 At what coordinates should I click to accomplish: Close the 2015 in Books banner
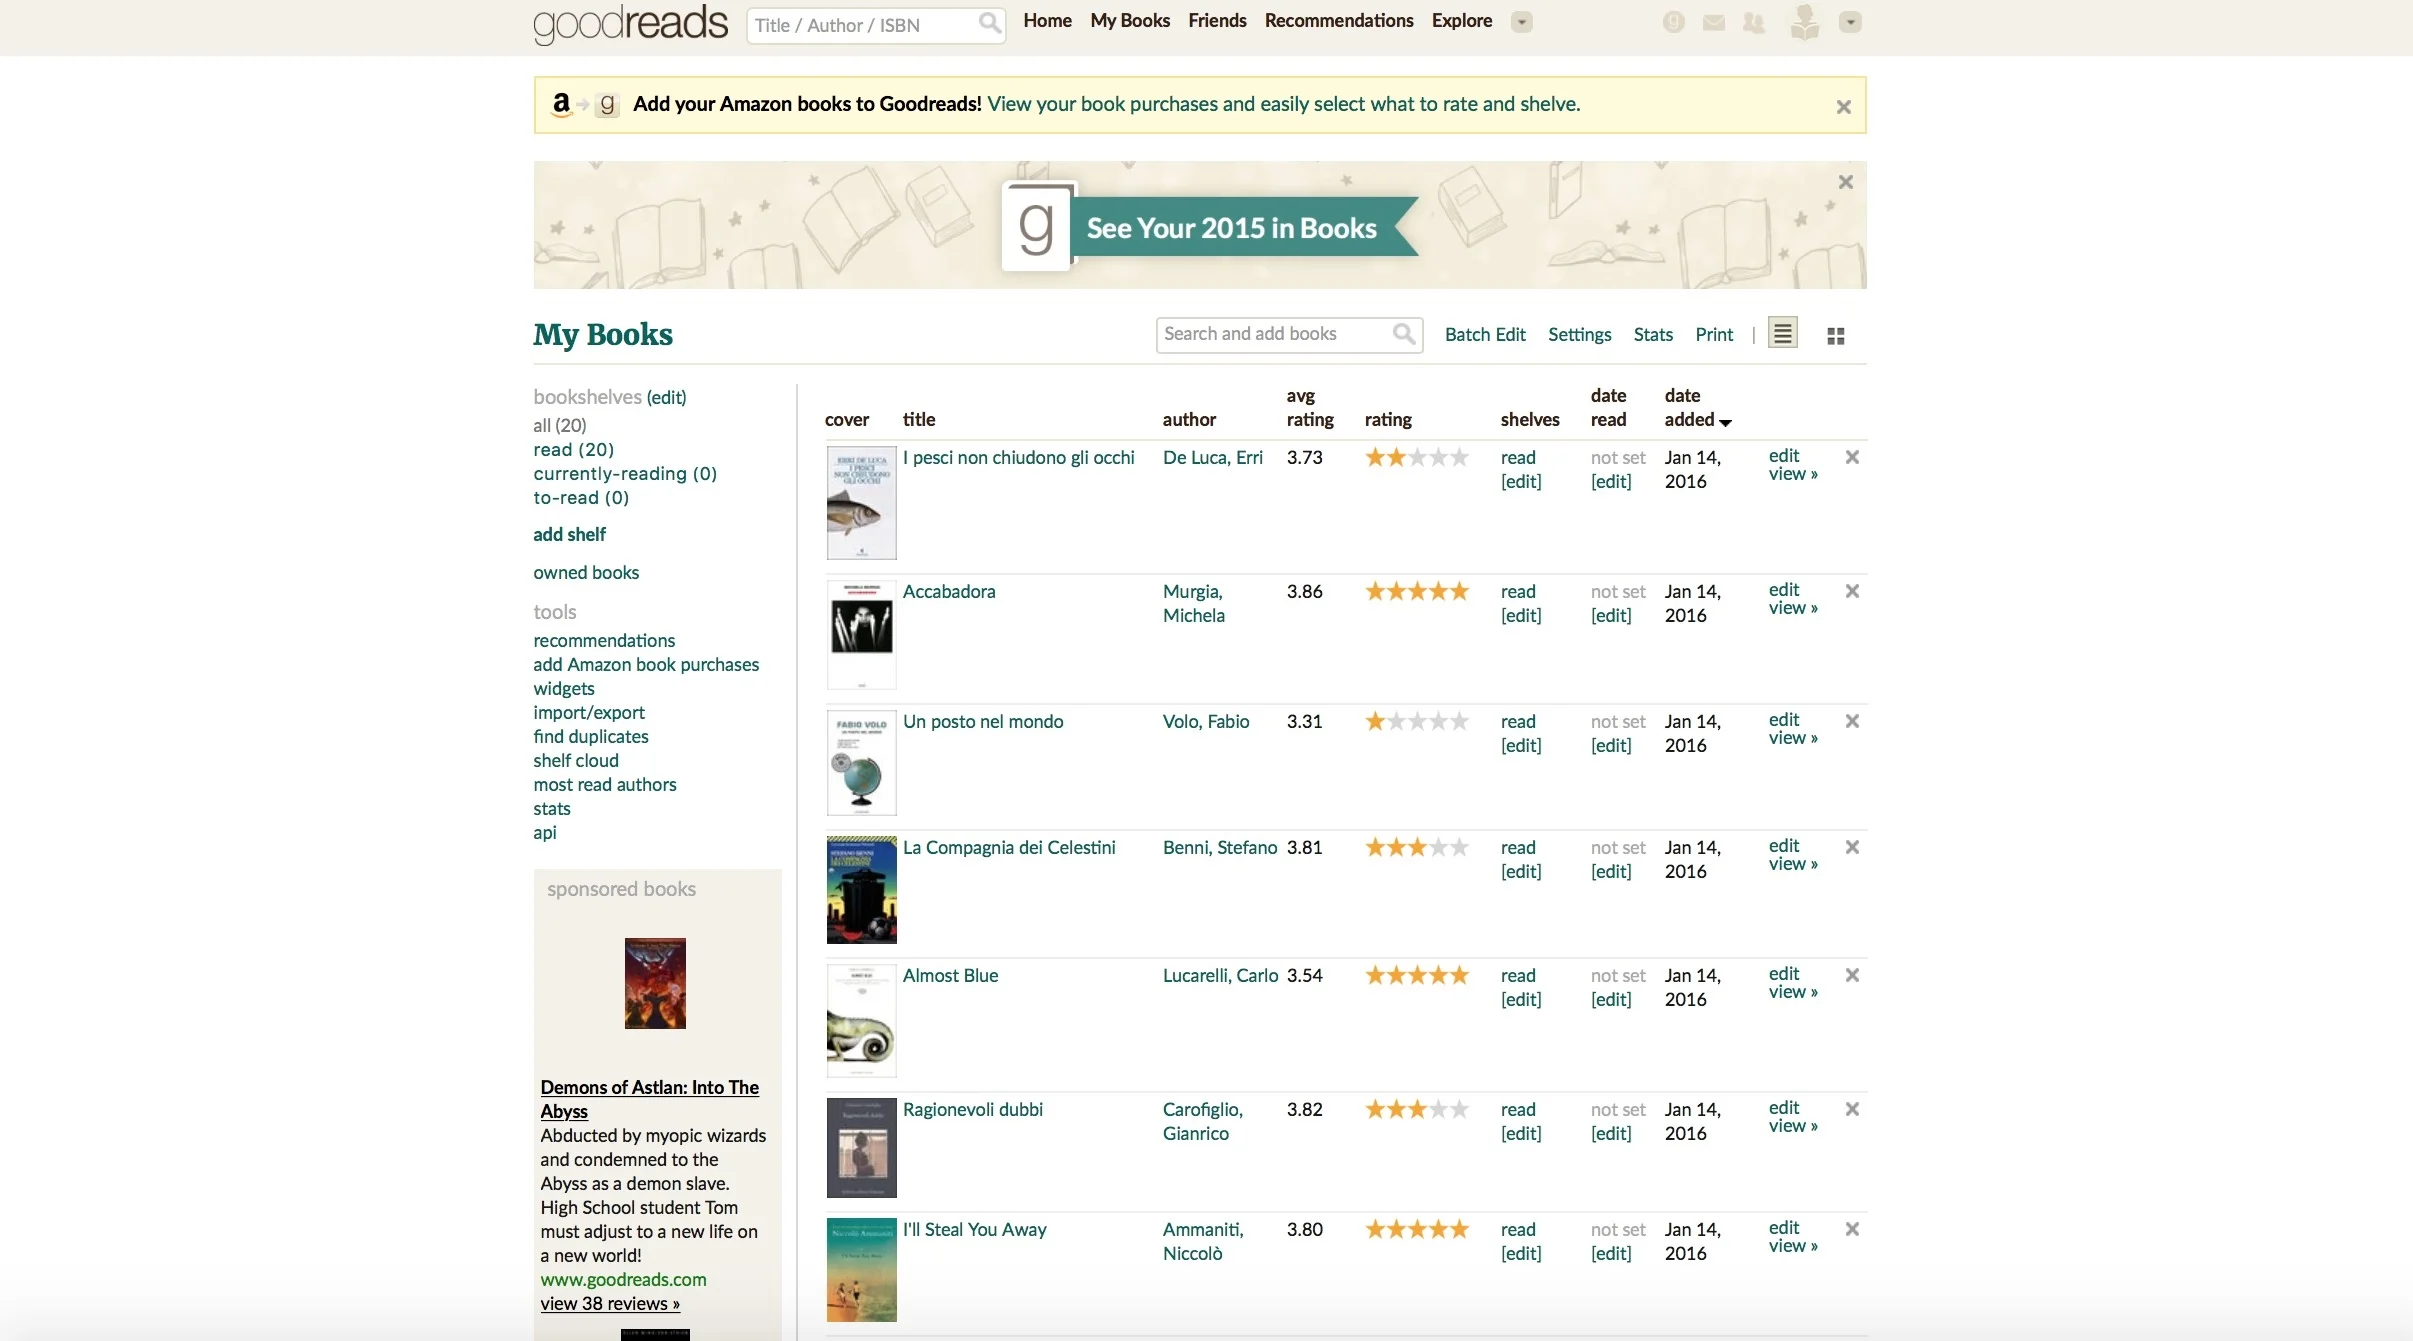click(1846, 182)
